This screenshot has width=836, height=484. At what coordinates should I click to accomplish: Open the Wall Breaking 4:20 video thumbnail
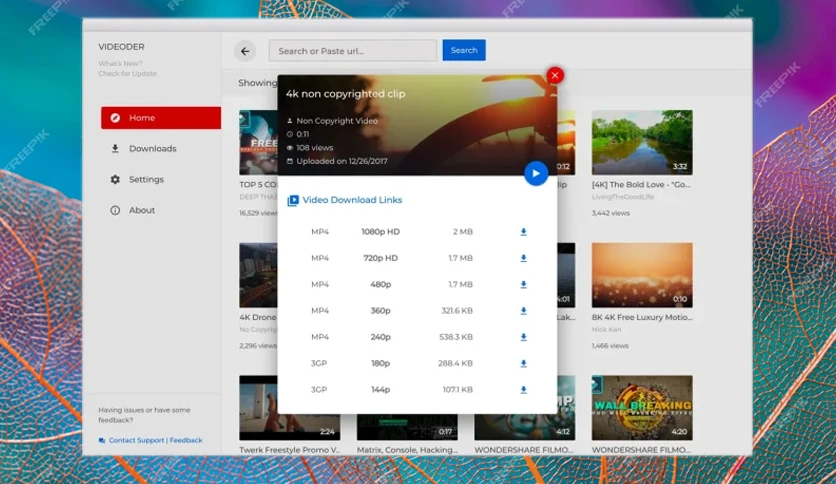point(642,408)
